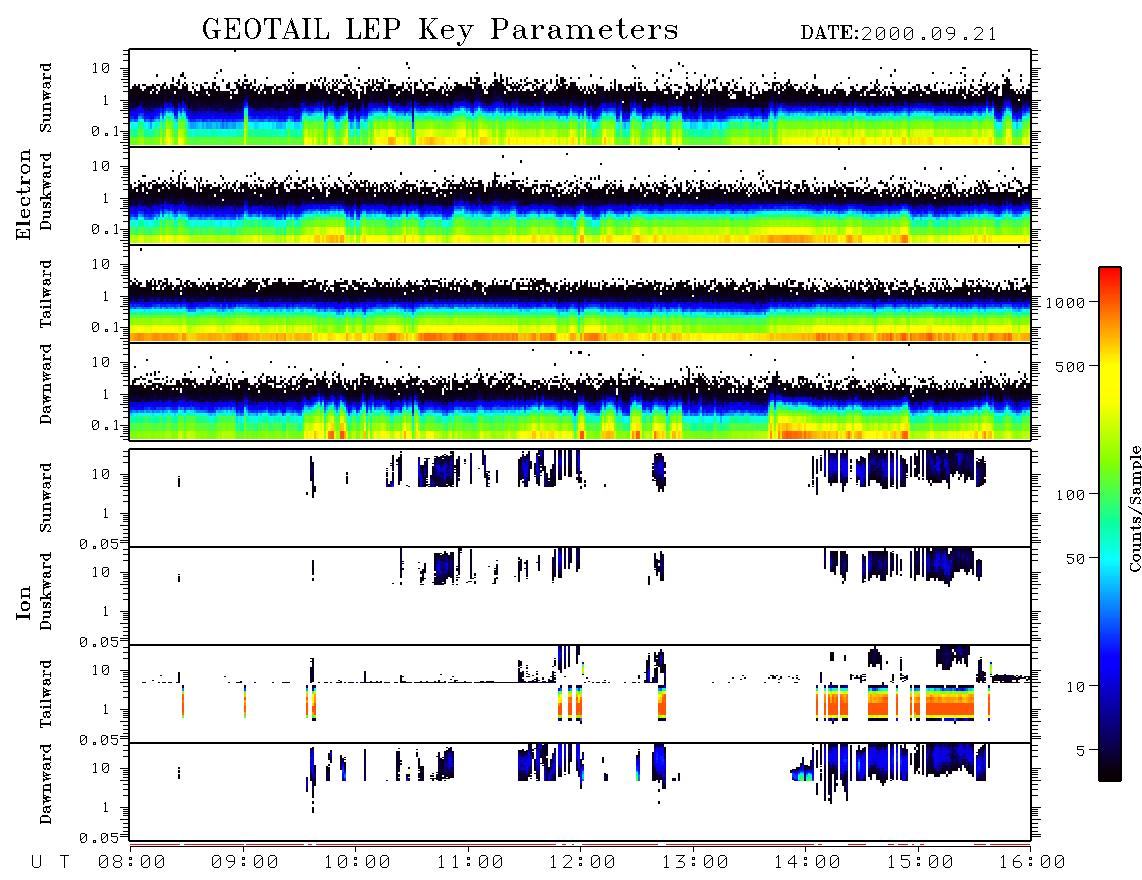This screenshot has height=880, width=1142.
Task: Click the colorbar 5 tick label
Action: pyautogui.click(x=1081, y=751)
